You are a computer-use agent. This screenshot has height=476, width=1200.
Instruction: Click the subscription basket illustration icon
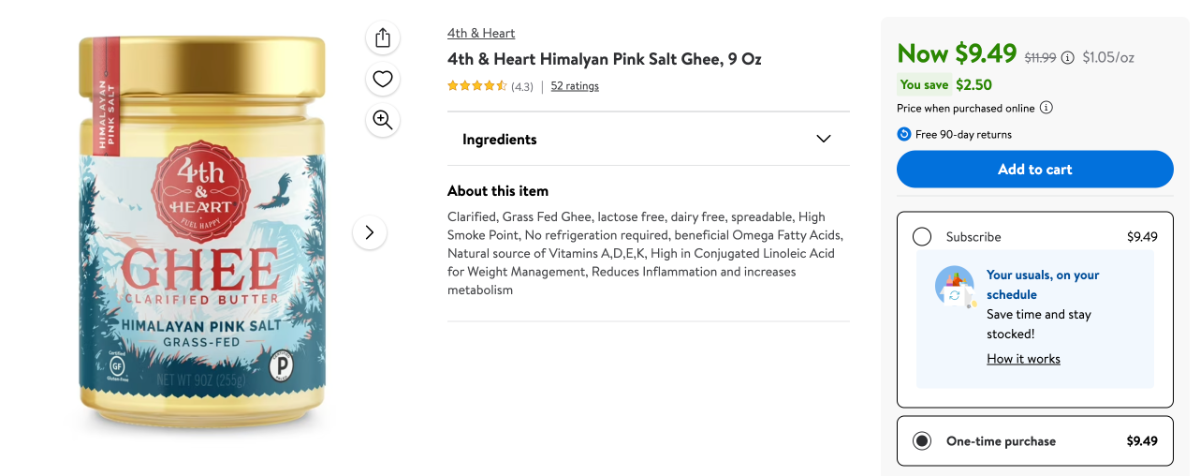(954, 287)
